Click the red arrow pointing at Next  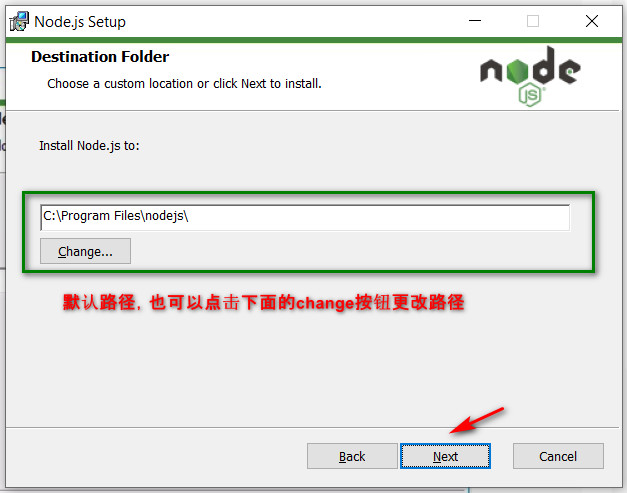(x=477, y=421)
